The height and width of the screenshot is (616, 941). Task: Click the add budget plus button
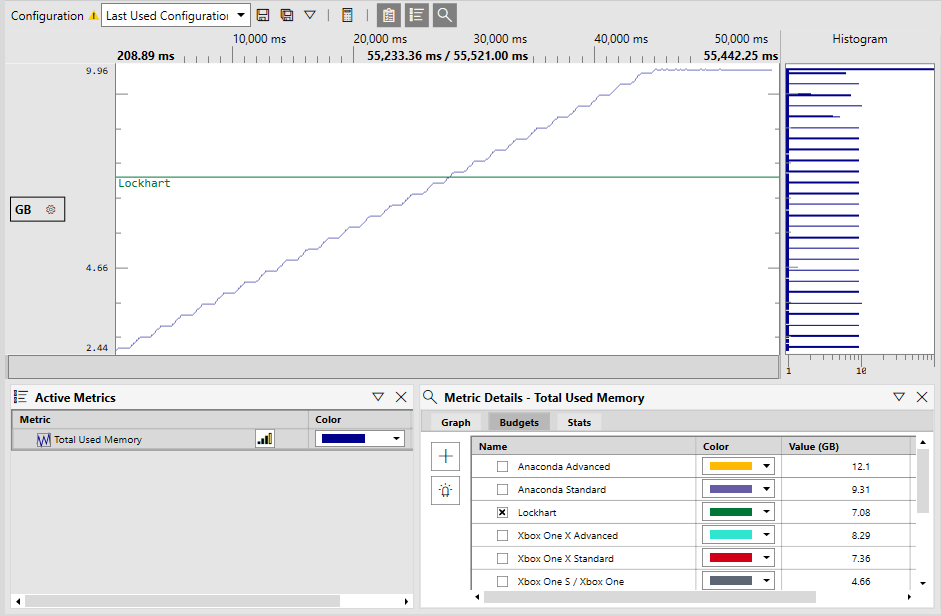pos(445,456)
